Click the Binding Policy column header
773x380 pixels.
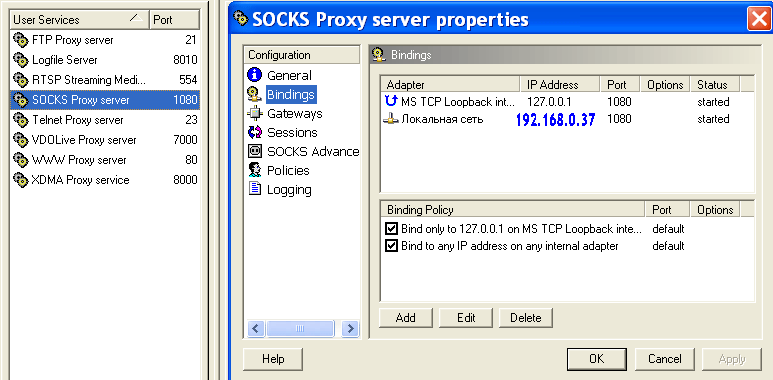[513, 209]
